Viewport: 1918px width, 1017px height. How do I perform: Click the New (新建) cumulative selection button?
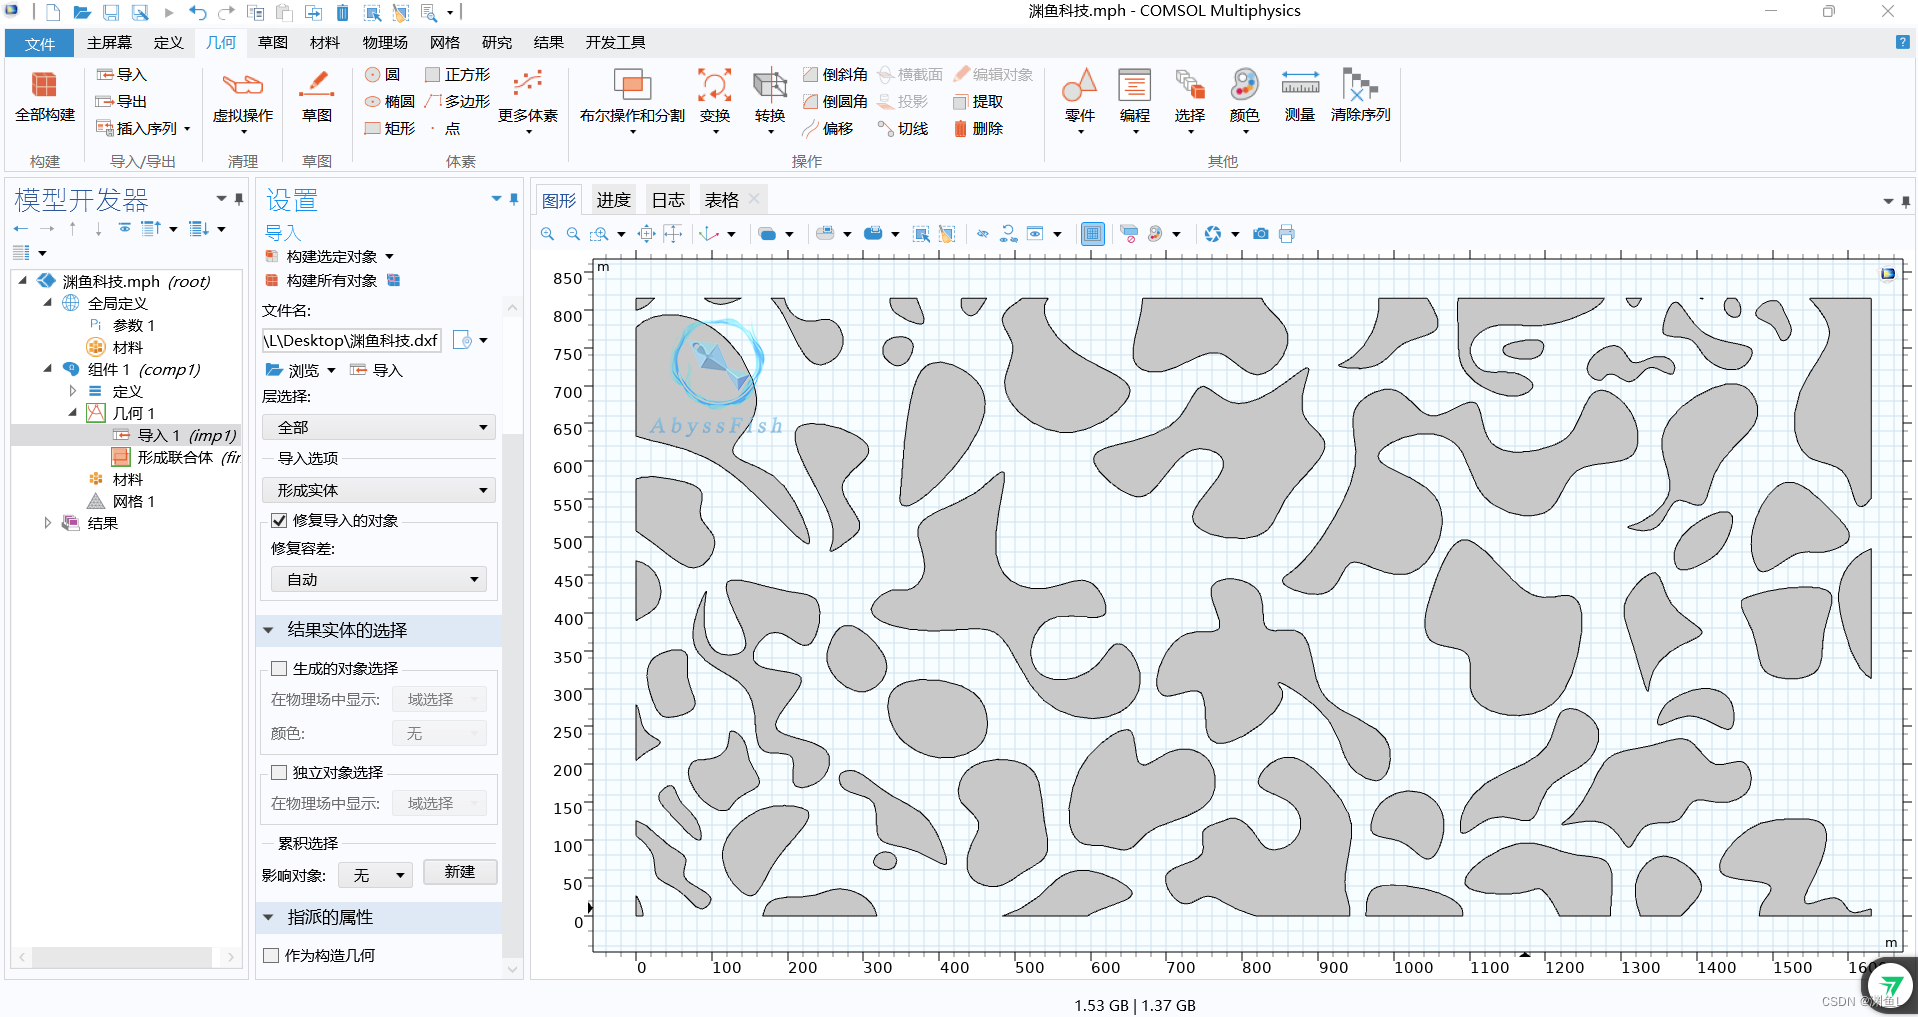pos(460,872)
